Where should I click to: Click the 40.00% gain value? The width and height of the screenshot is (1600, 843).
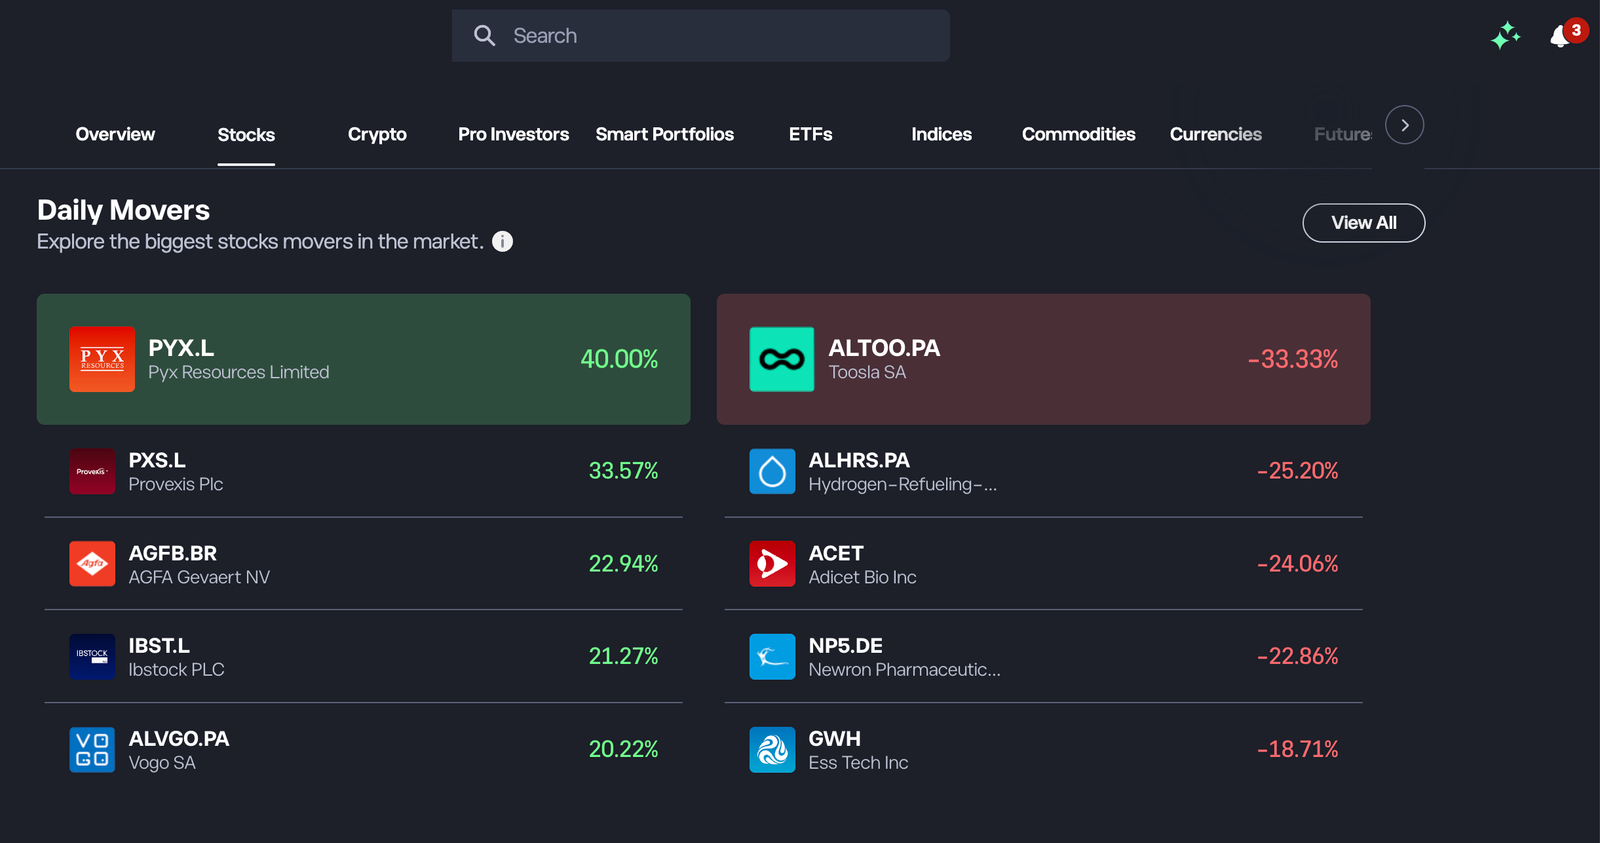(x=619, y=359)
